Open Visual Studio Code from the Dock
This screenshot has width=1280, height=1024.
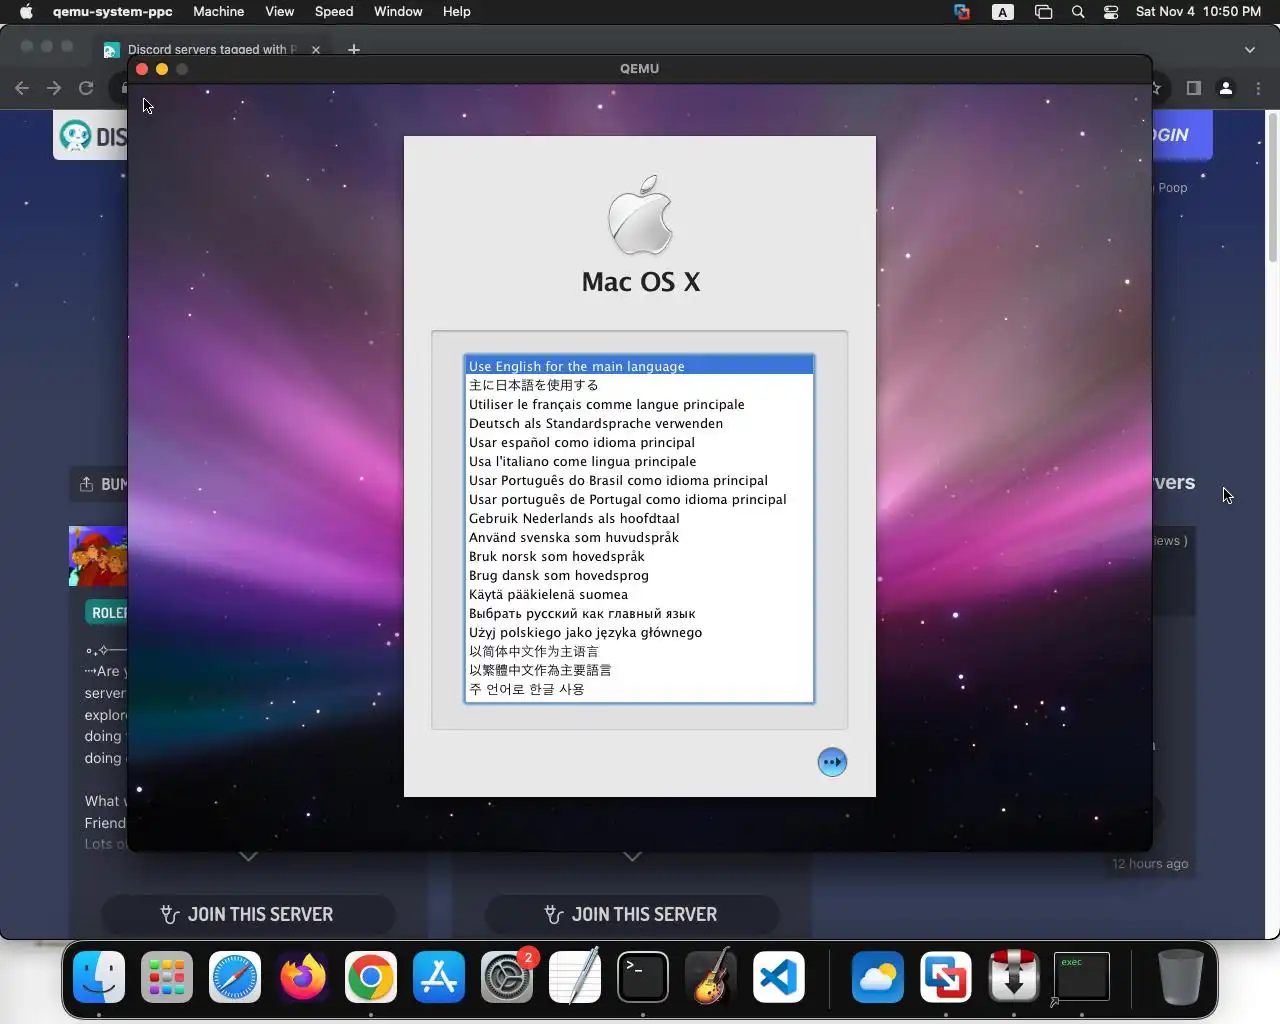[x=779, y=977]
